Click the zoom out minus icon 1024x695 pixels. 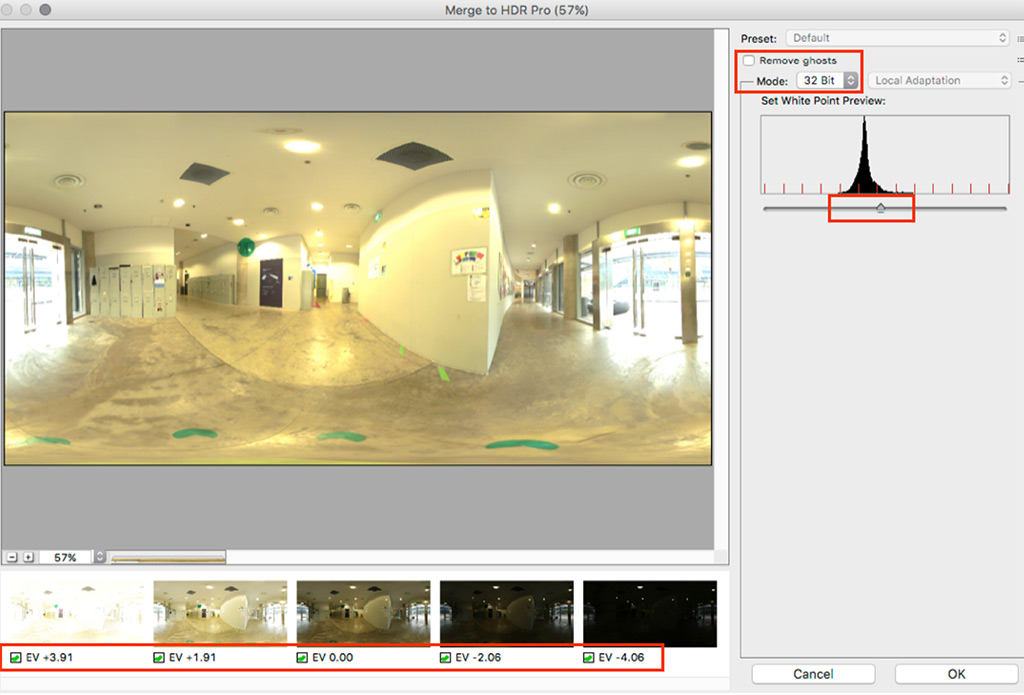click(x=11, y=556)
